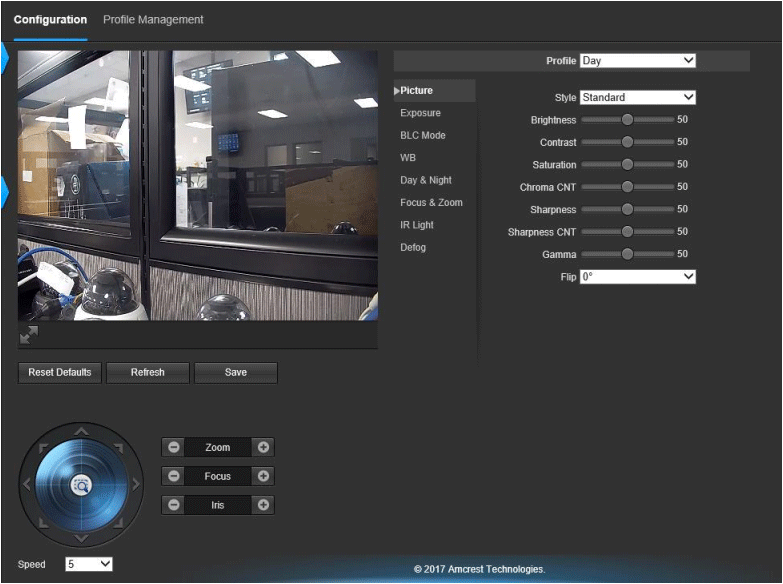Open the Flip dropdown
Screen dimensions: 783x584
pyautogui.click(x=638, y=277)
